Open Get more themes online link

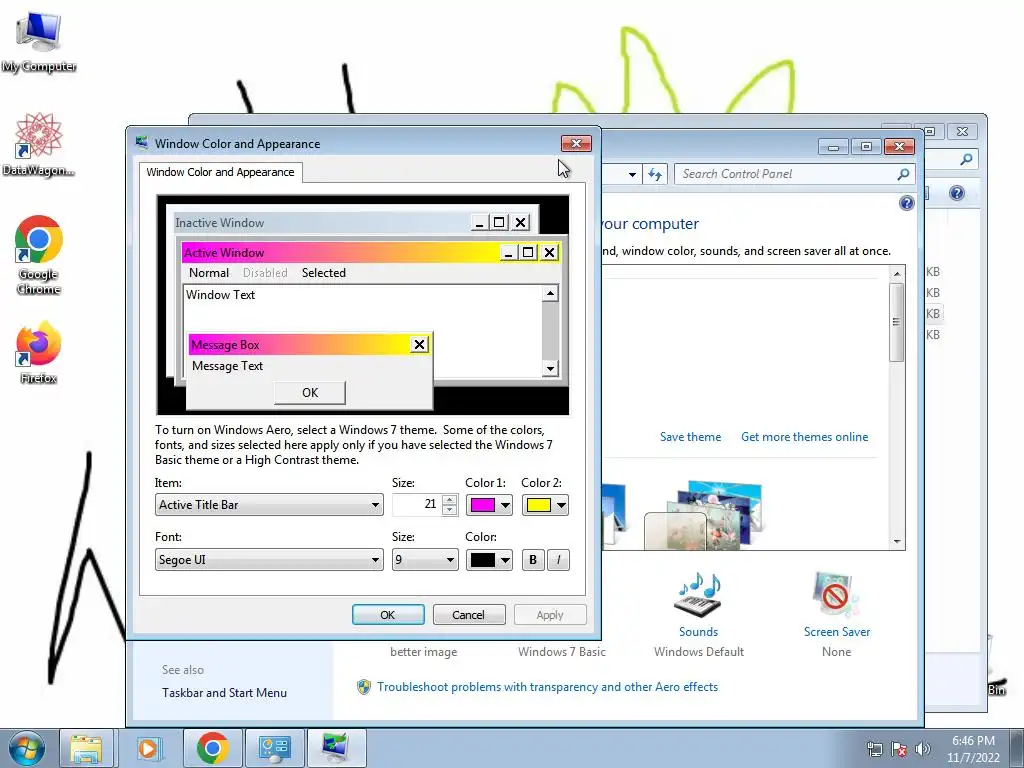805,437
